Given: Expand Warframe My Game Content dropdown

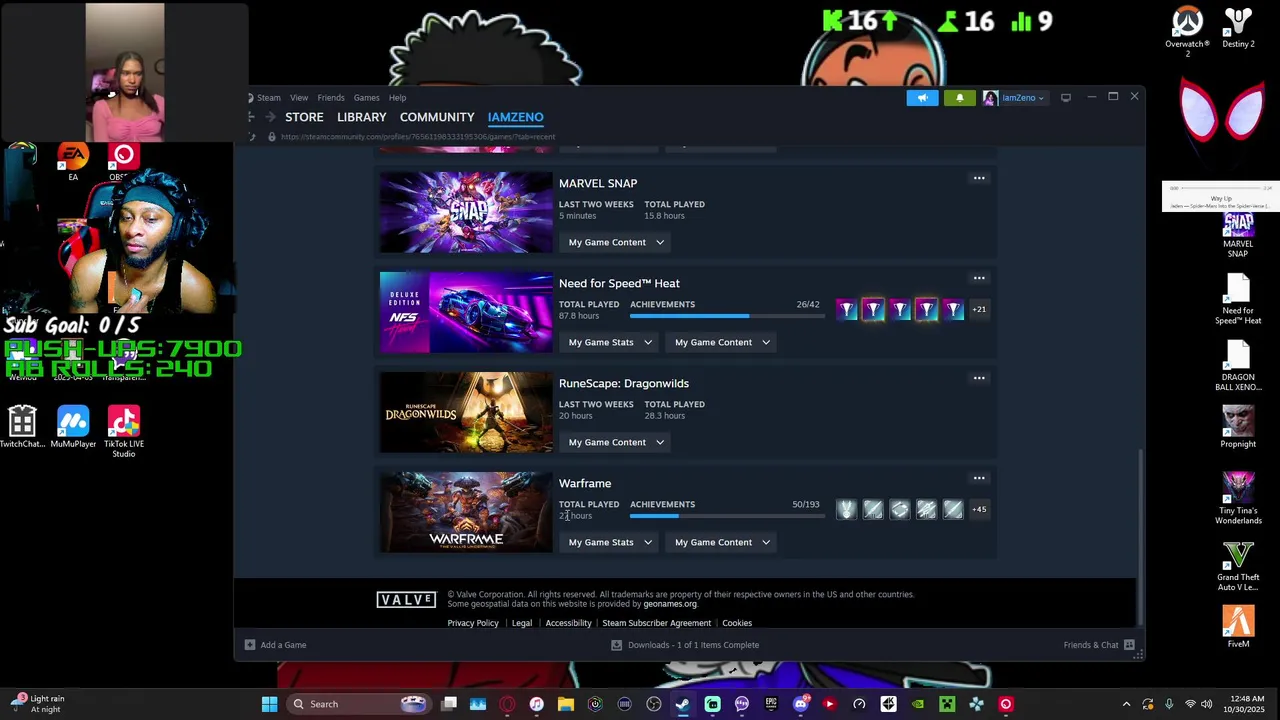Looking at the screenshot, I should click(x=722, y=542).
